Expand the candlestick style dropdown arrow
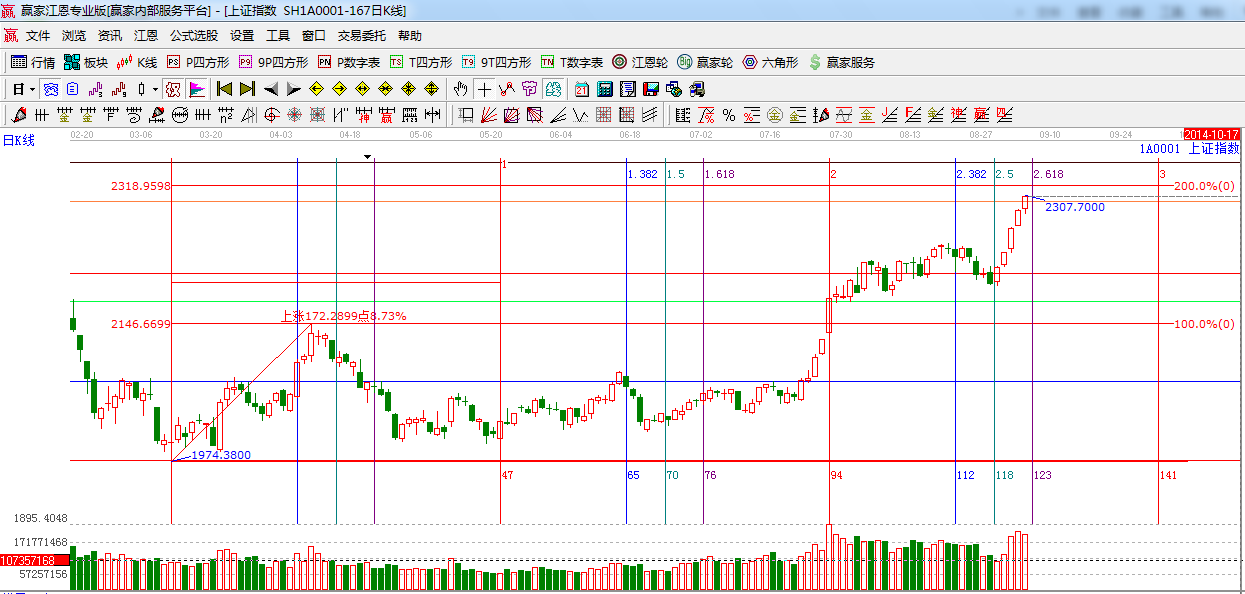The height and width of the screenshot is (594, 1245). coord(155,89)
